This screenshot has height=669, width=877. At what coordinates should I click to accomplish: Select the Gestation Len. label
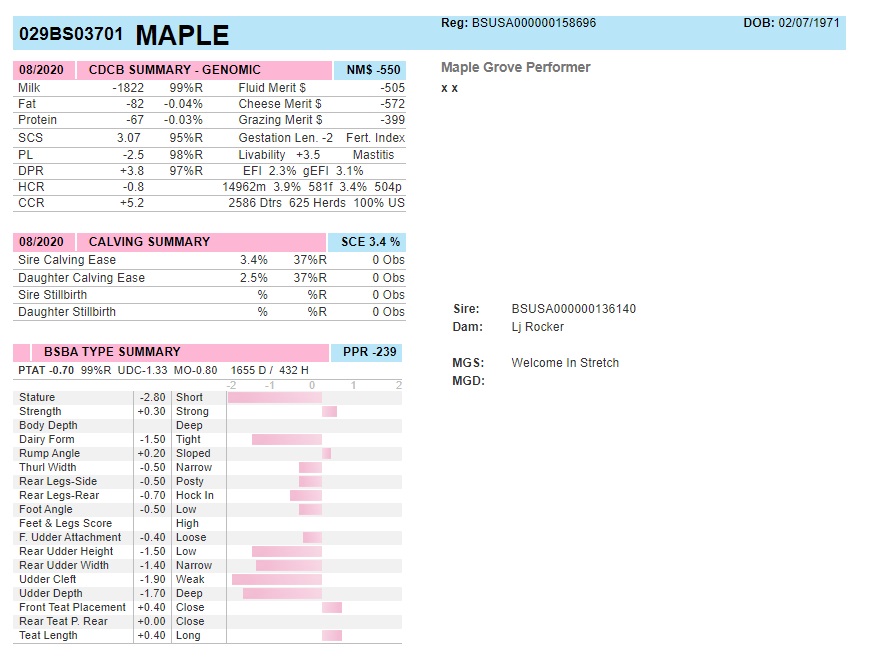[279, 138]
